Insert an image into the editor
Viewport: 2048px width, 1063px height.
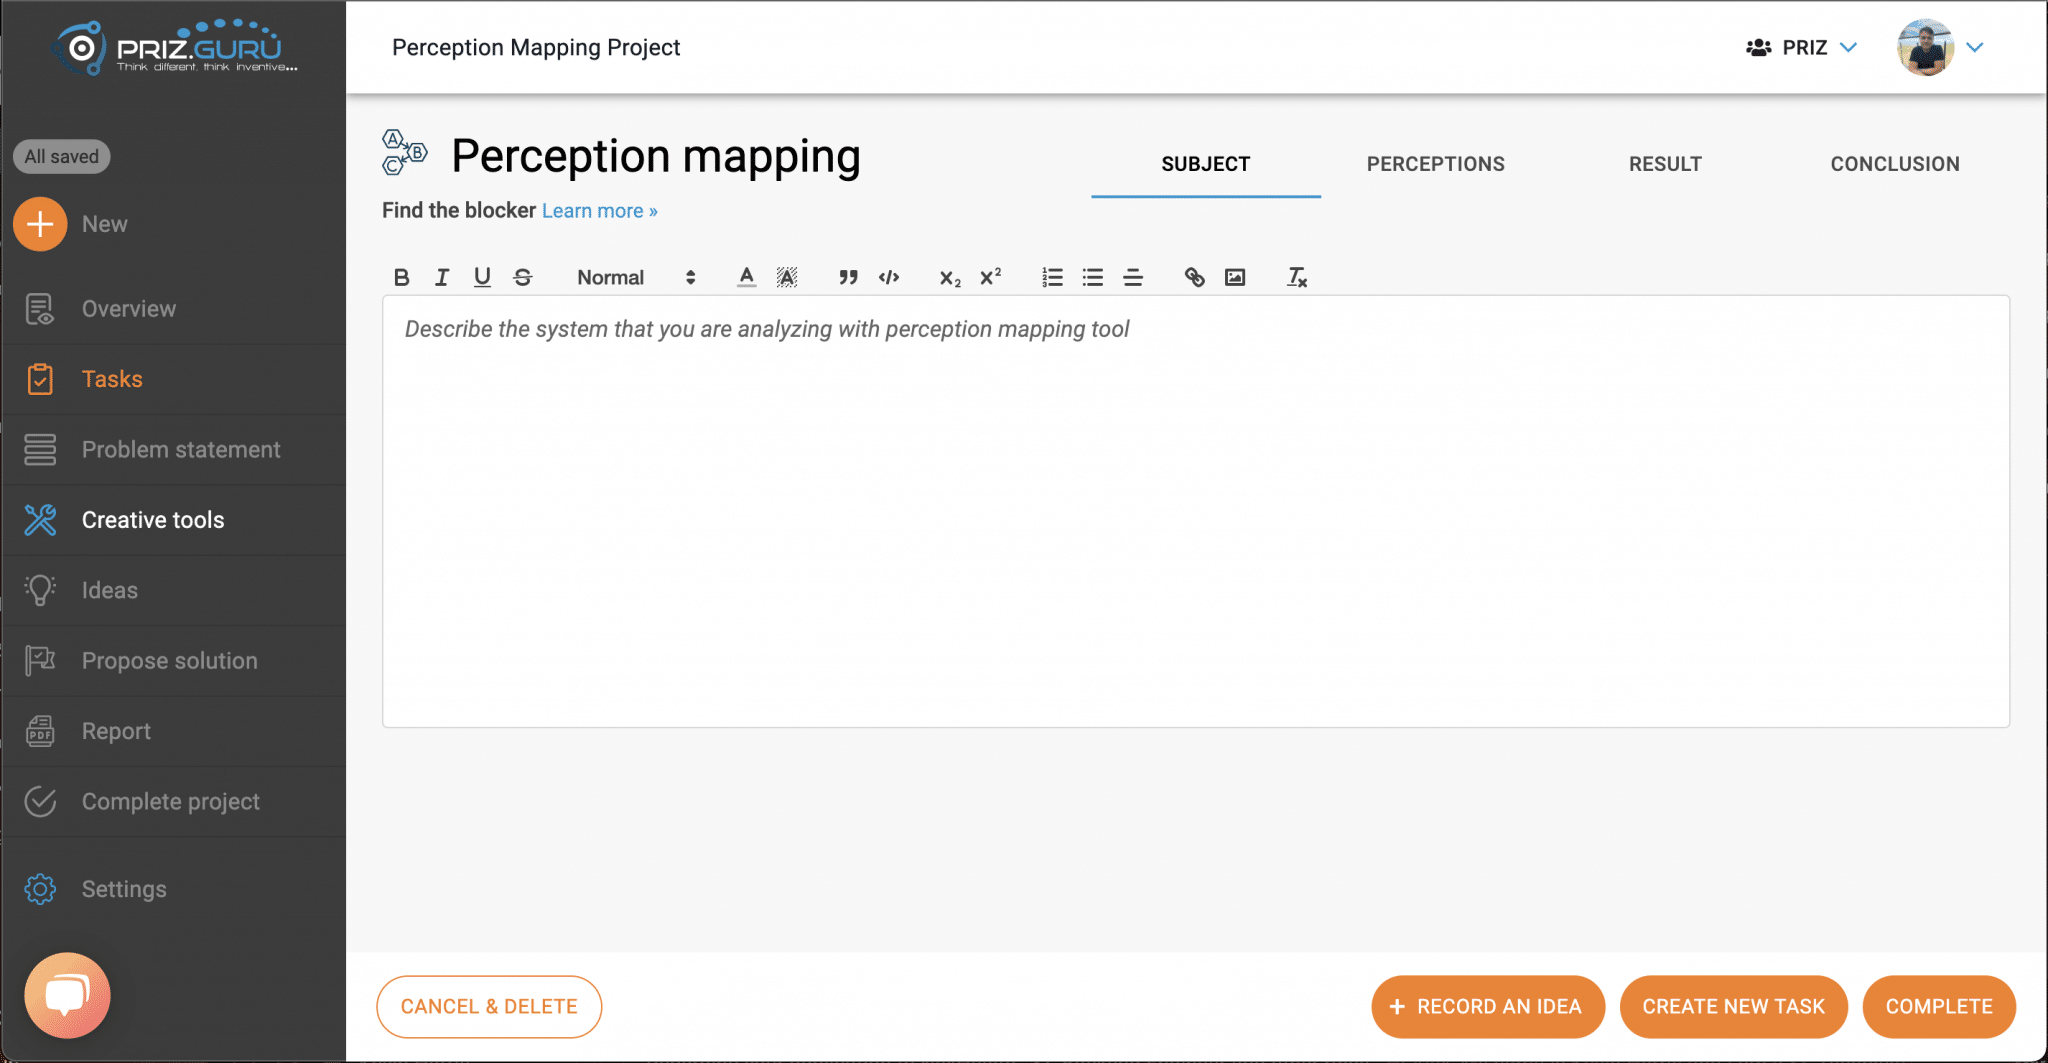point(1234,277)
